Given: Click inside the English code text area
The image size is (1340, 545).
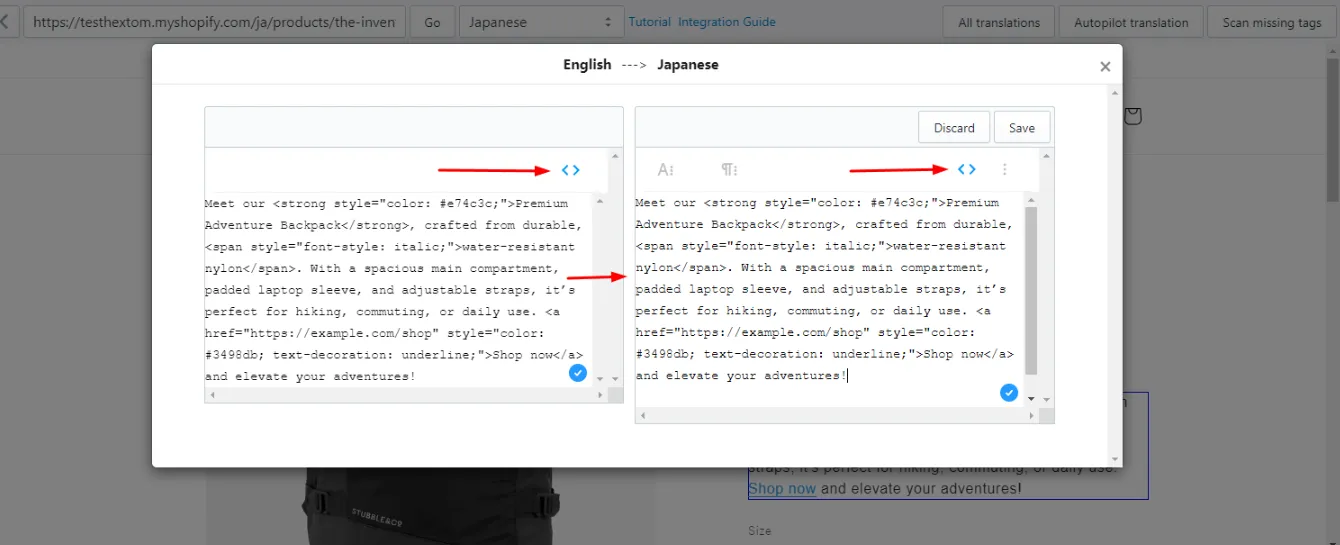Looking at the screenshot, I should pyautogui.click(x=398, y=289).
